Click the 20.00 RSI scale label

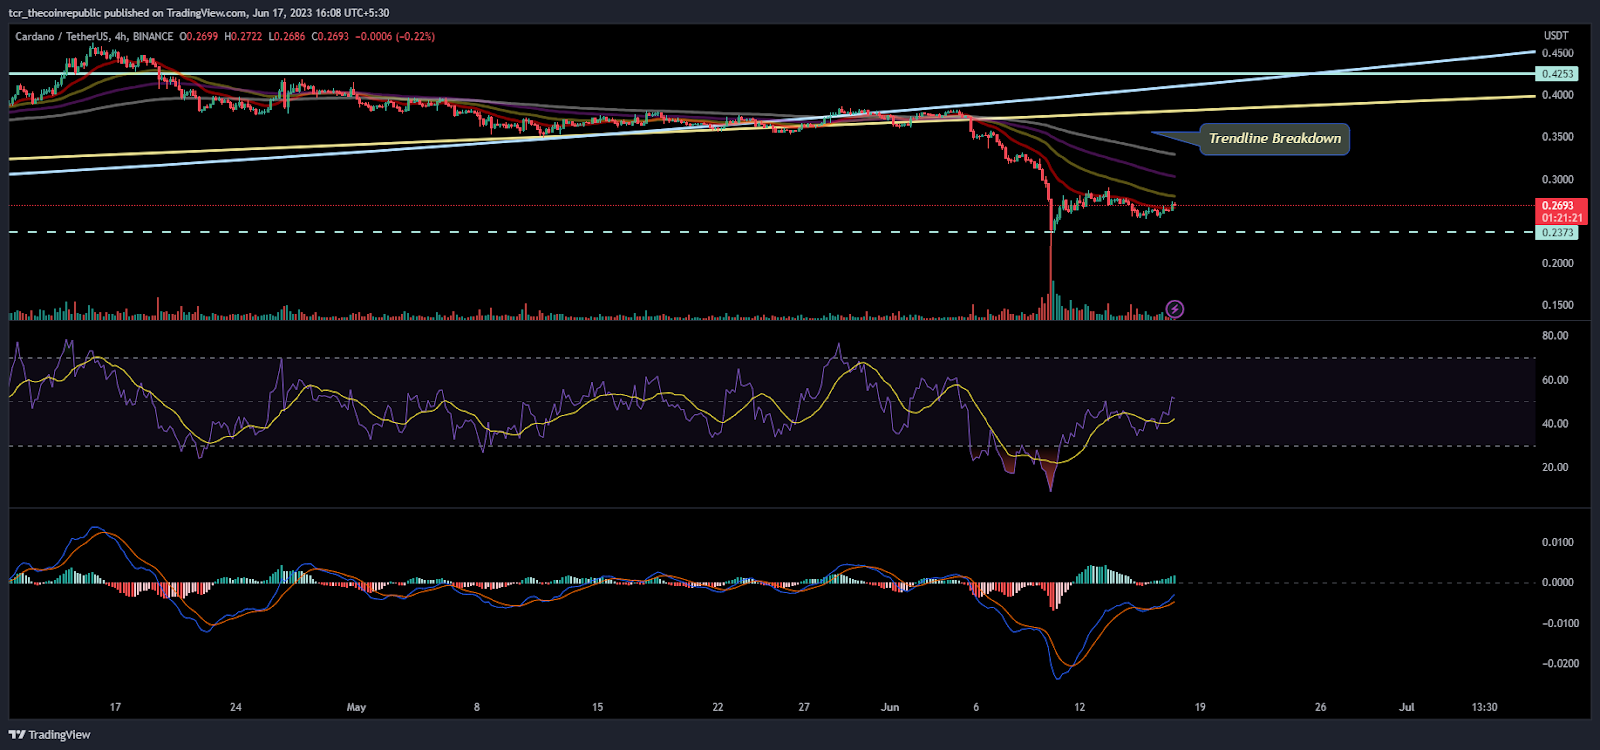[1555, 467]
